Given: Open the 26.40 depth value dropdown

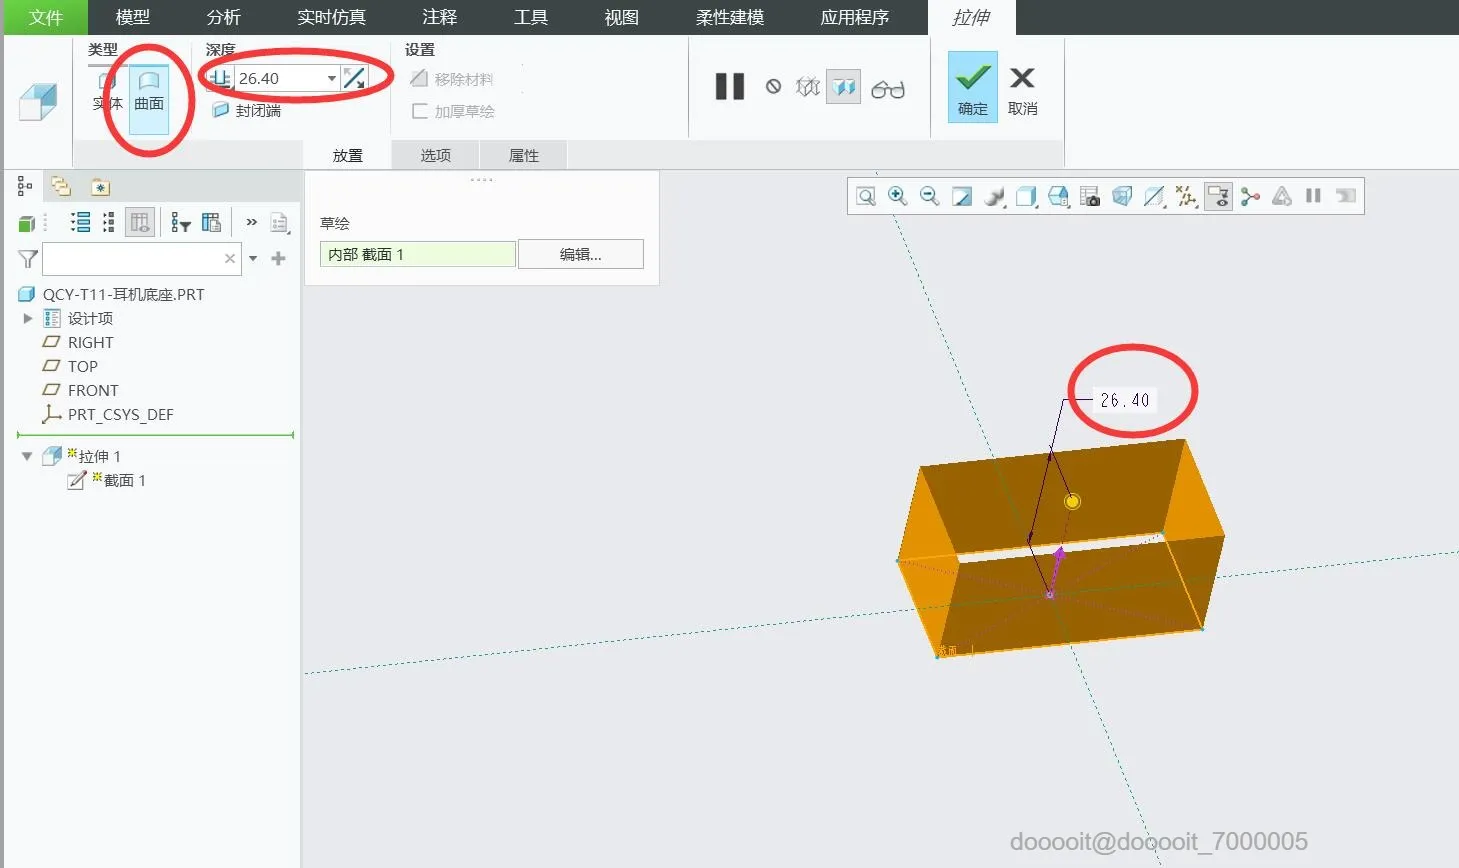Looking at the screenshot, I should [x=331, y=77].
